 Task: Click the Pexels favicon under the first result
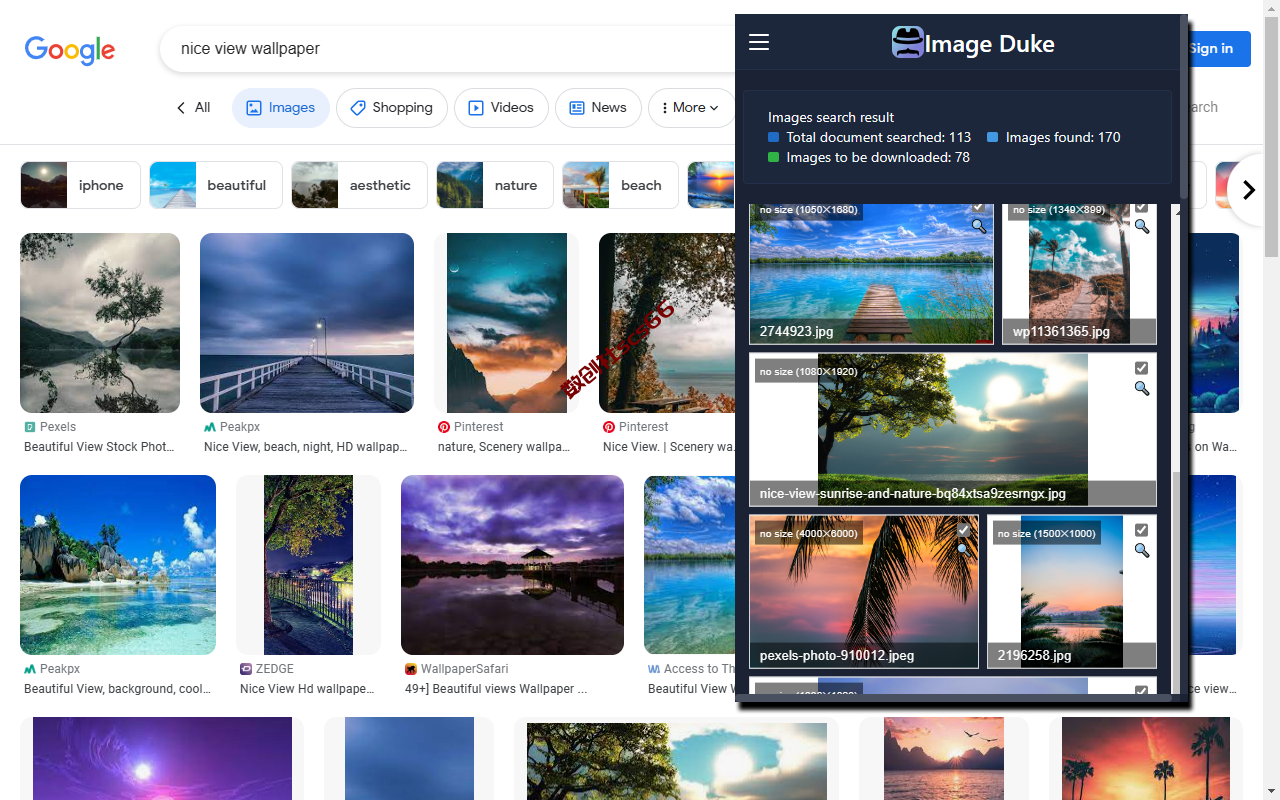30,427
